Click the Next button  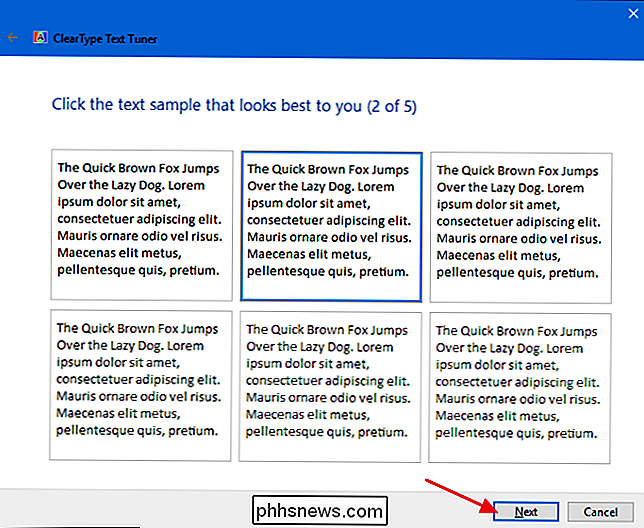[526, 512]
